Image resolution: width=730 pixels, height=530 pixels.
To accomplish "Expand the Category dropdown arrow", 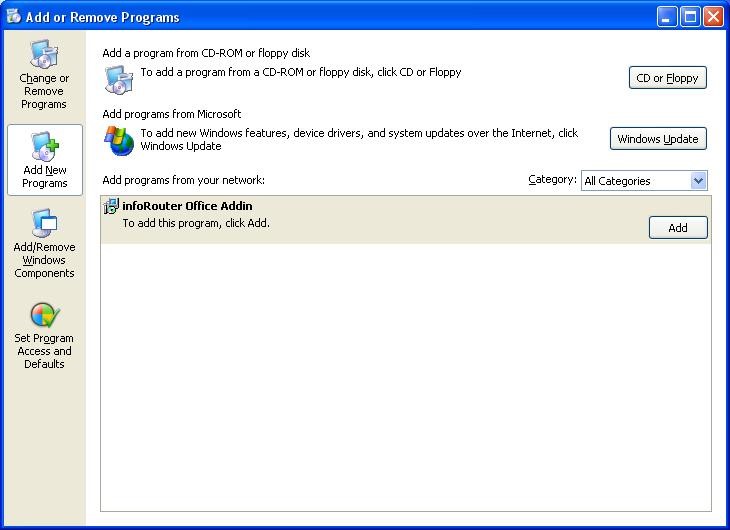I will [x=698, y=181].
